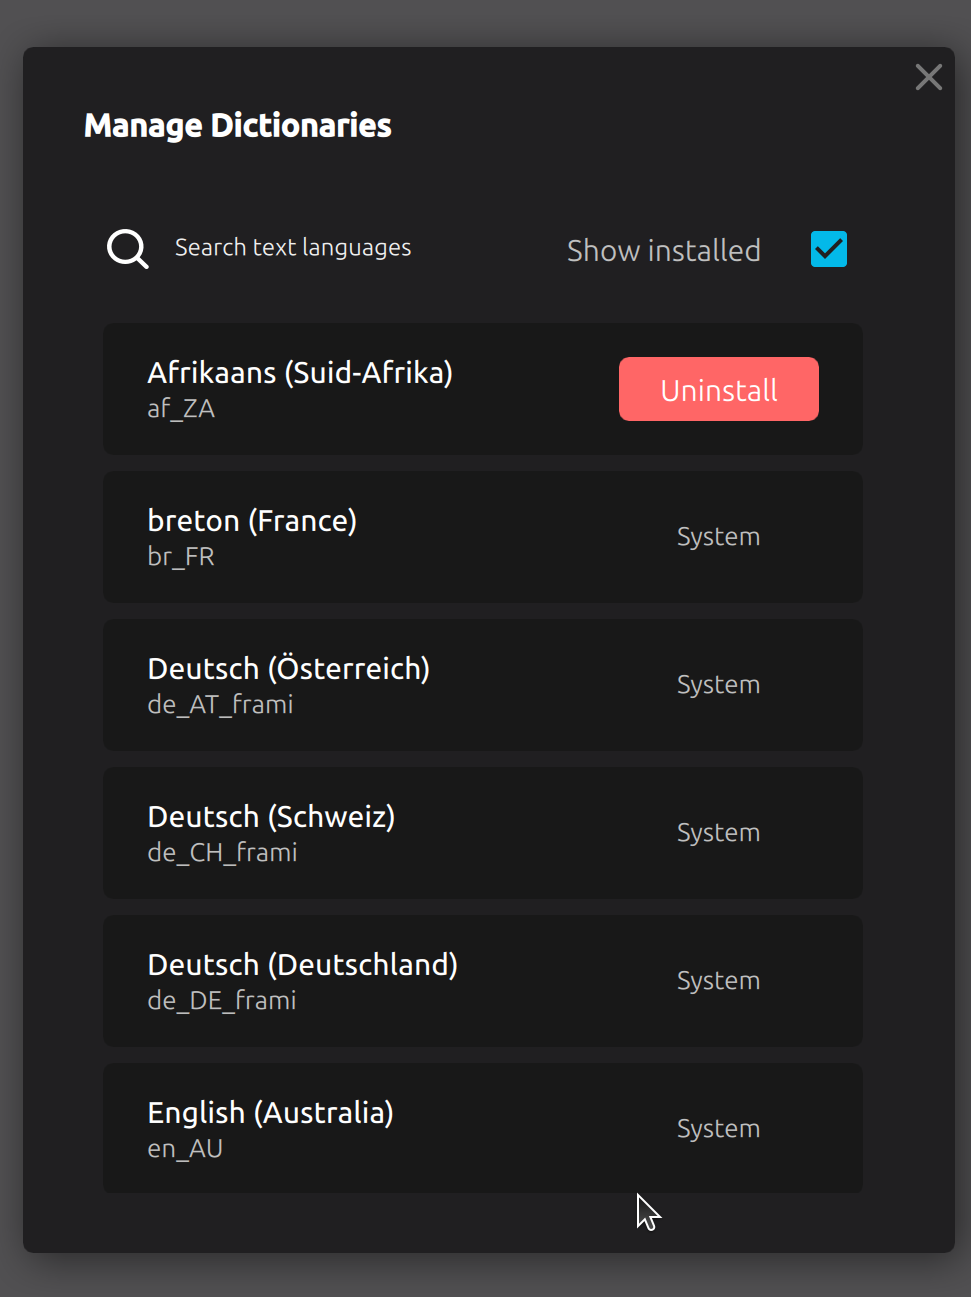971x1297 pixels.
Task: Click System label for Deutsch Schweiz
Action: pyautogui.click(x=718, y=833)
